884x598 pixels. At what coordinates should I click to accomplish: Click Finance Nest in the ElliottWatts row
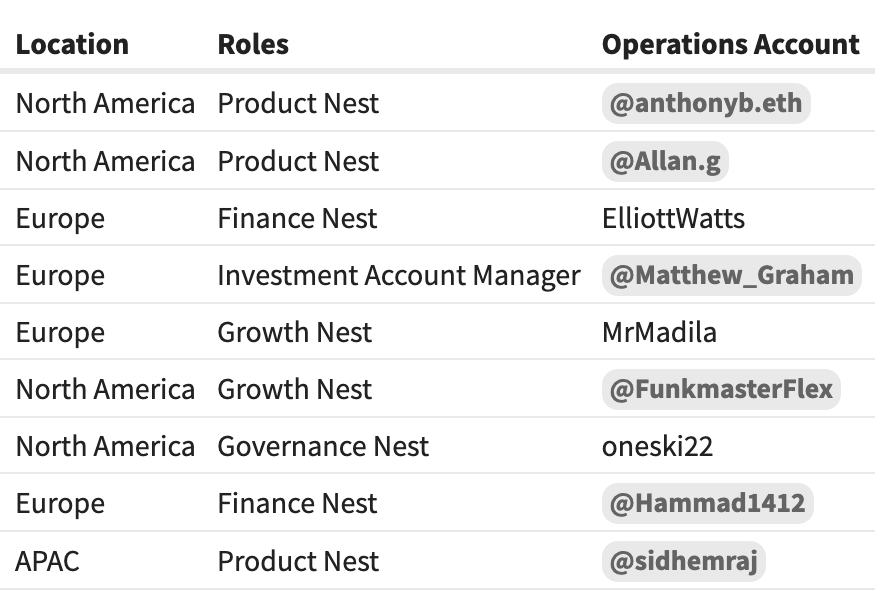pyautogui.click(x=297, y=218)
